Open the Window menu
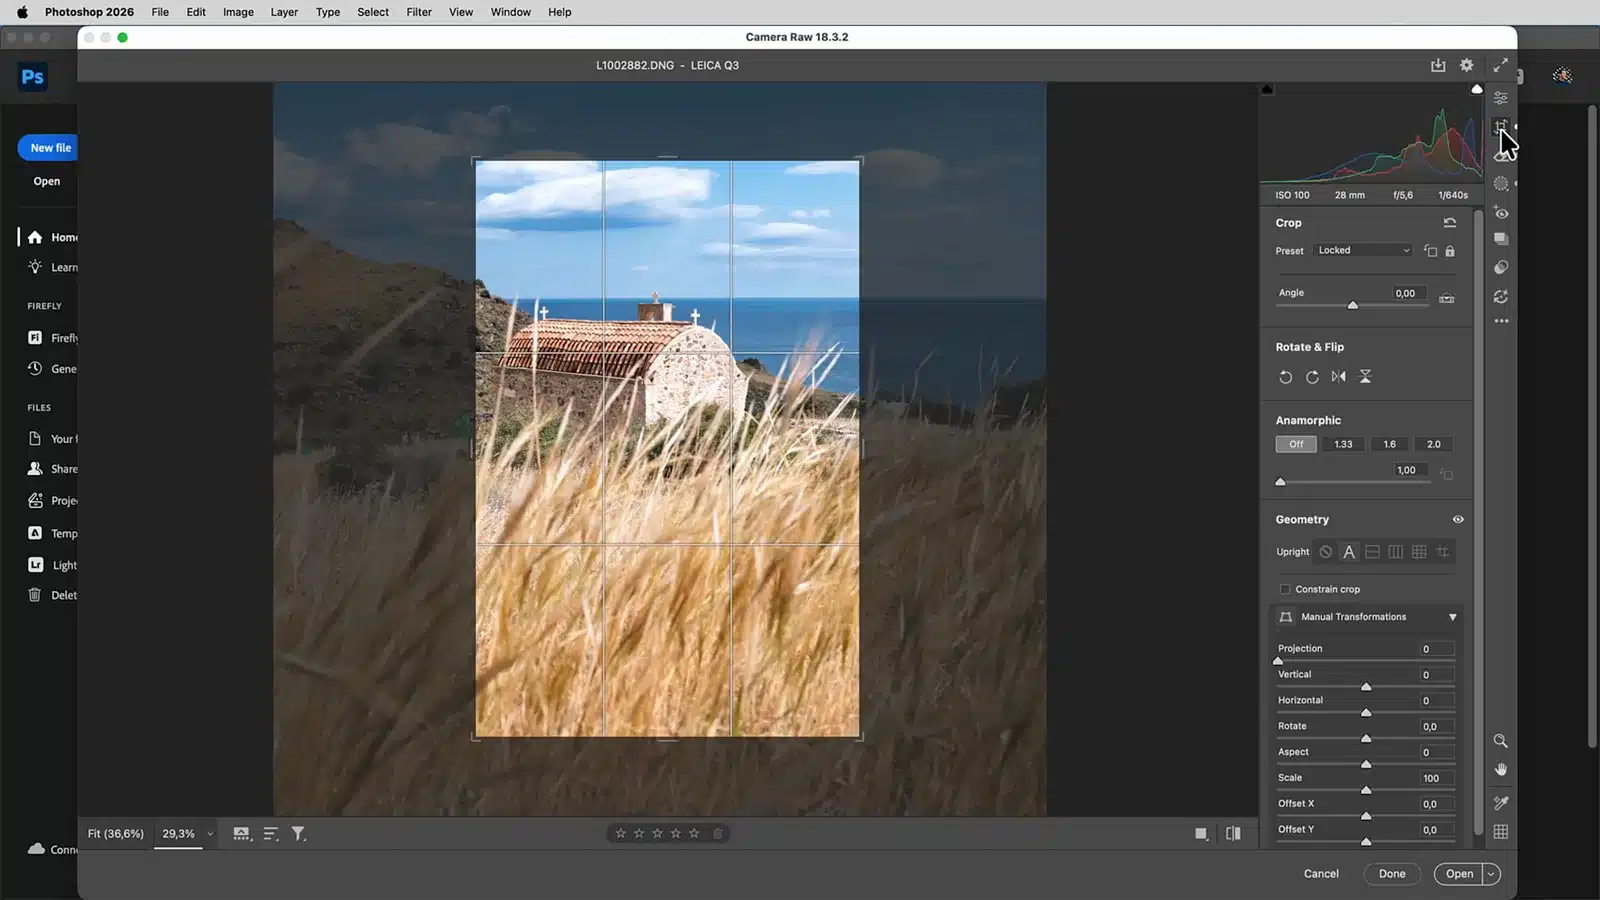The width and height of the screenshot is (1600, 900). pos(510,12)
